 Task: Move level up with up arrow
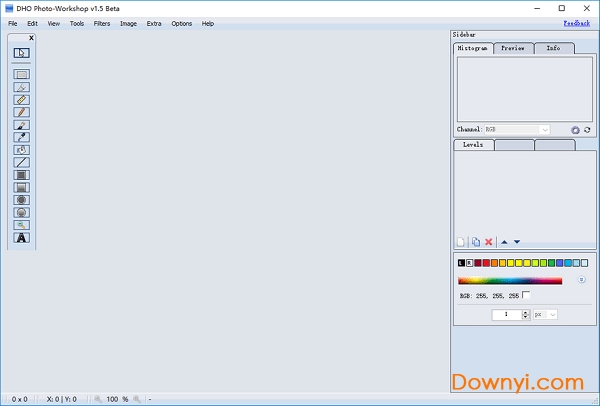[x=504, y=242]
